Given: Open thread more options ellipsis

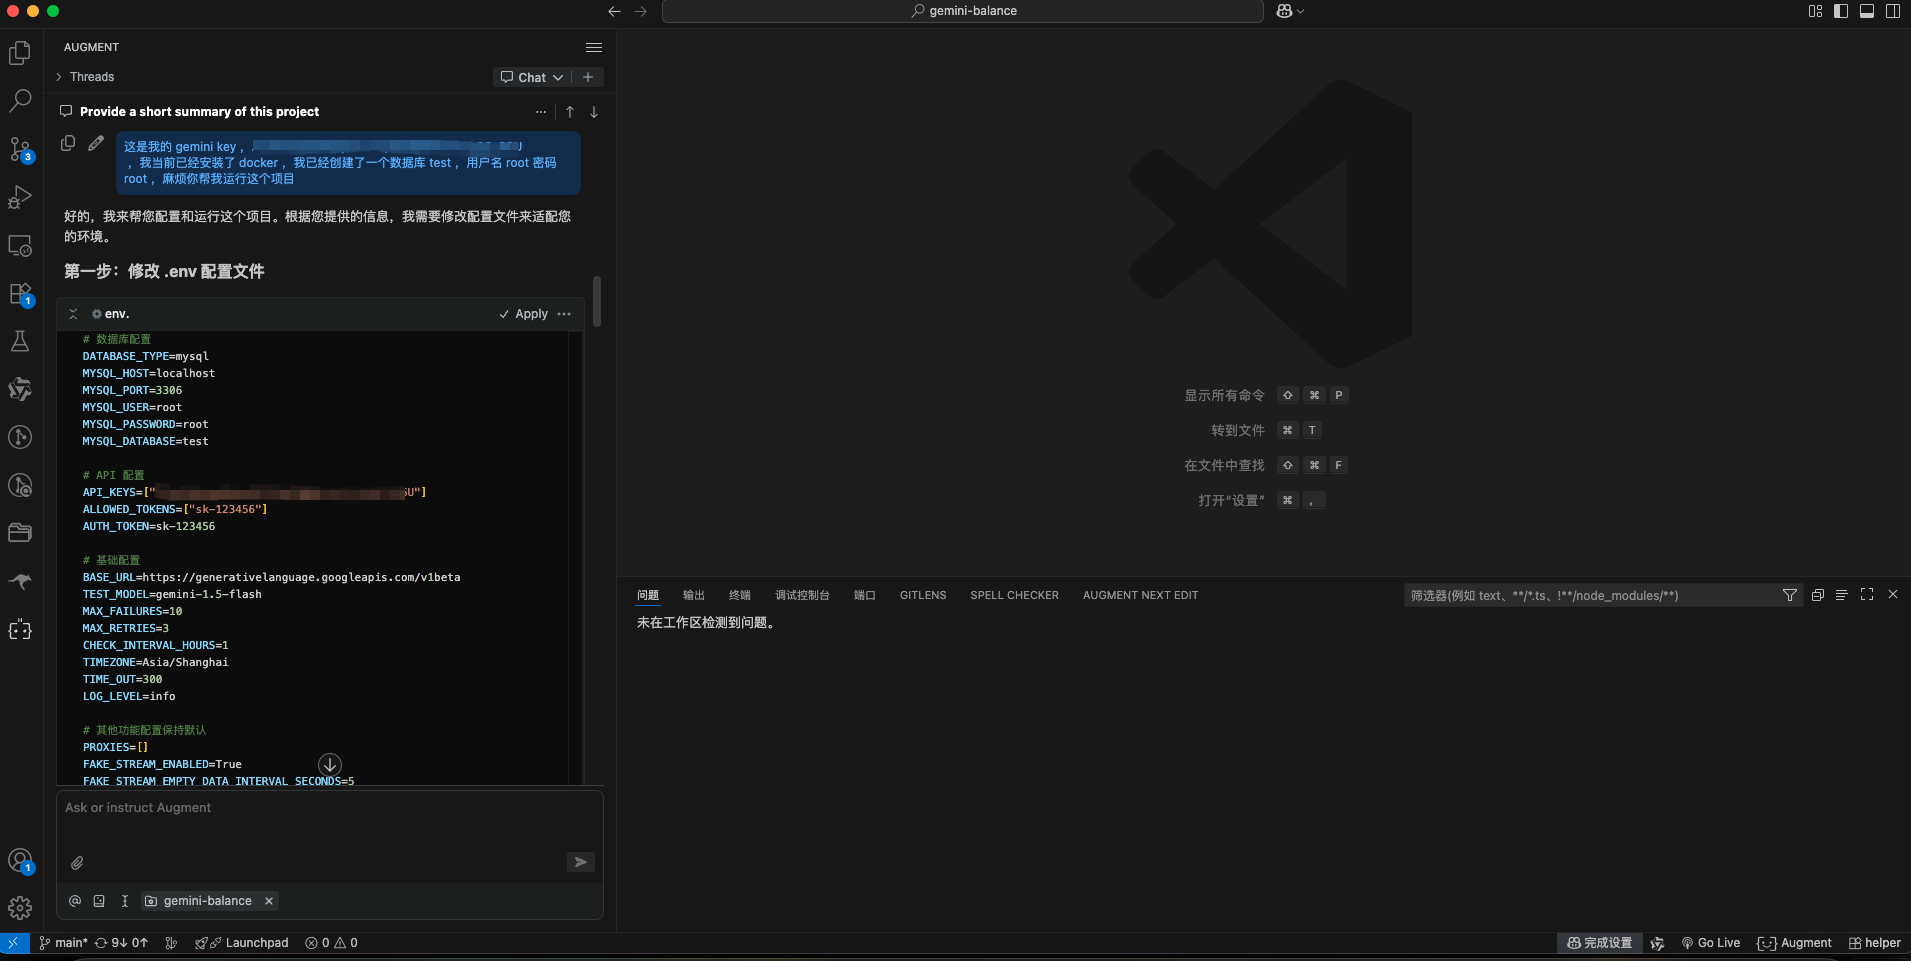Looking at the screenshot, I should coord(541,112).
